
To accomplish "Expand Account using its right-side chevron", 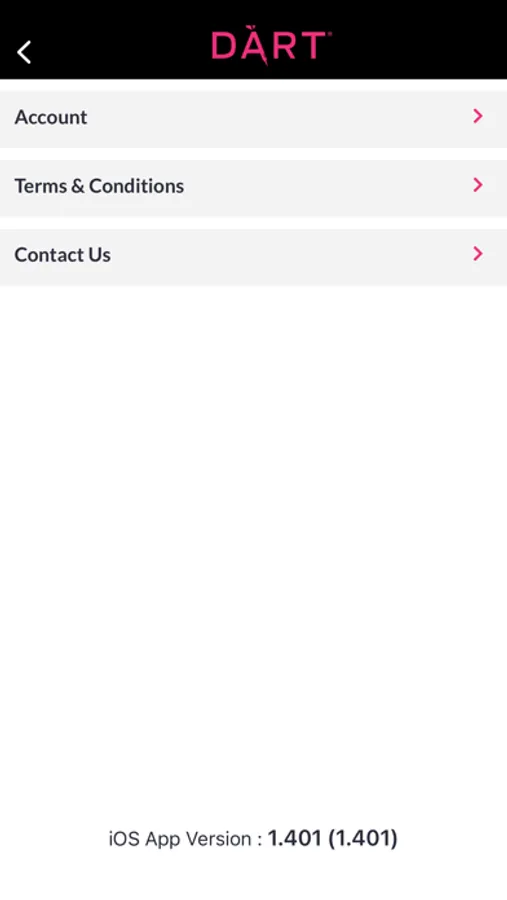I will click(477, 116).
